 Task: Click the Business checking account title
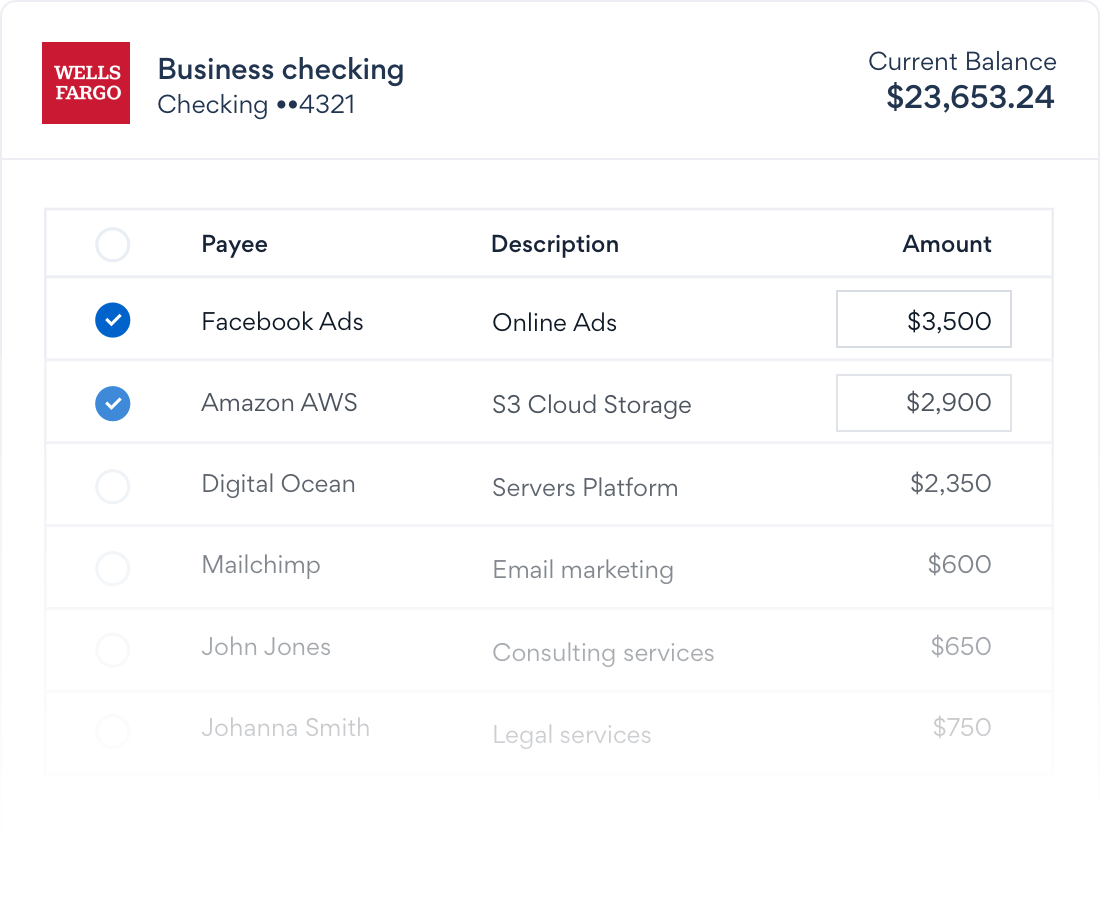pos(281,69)
